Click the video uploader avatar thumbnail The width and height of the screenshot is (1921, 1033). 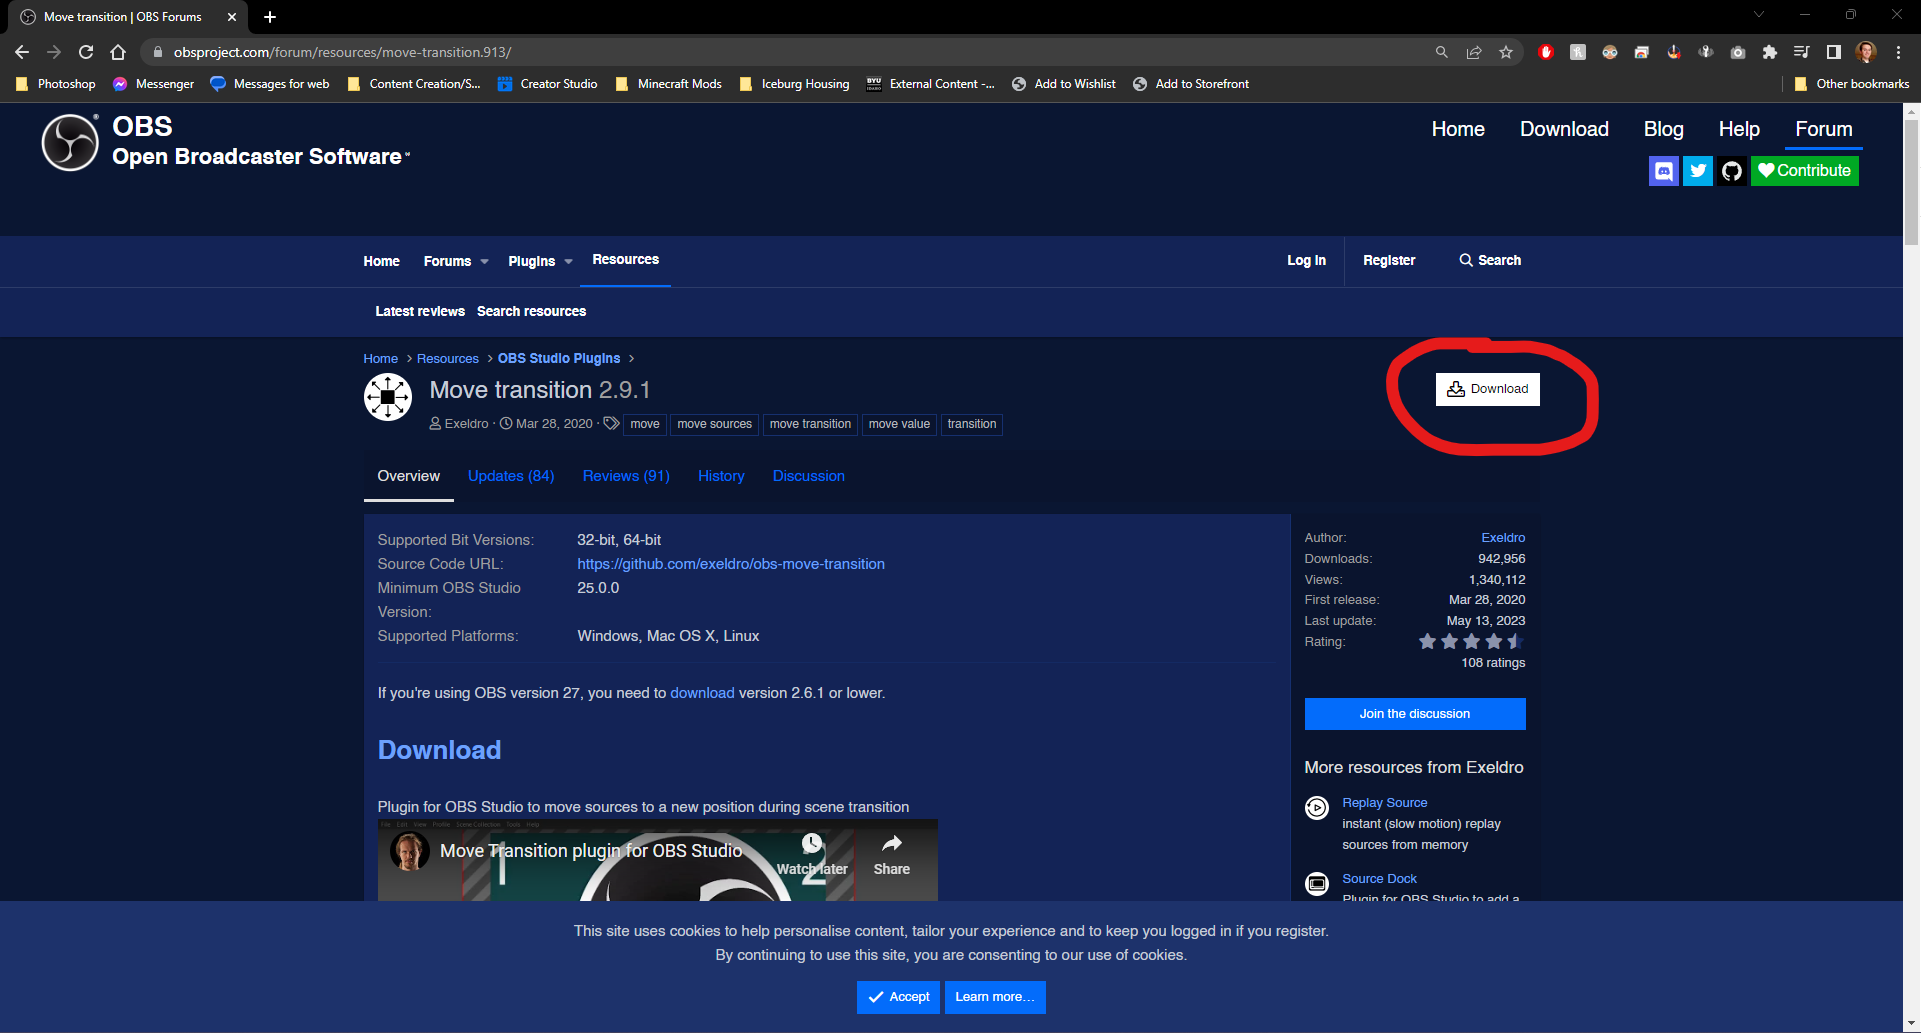(x=409, y=851)
